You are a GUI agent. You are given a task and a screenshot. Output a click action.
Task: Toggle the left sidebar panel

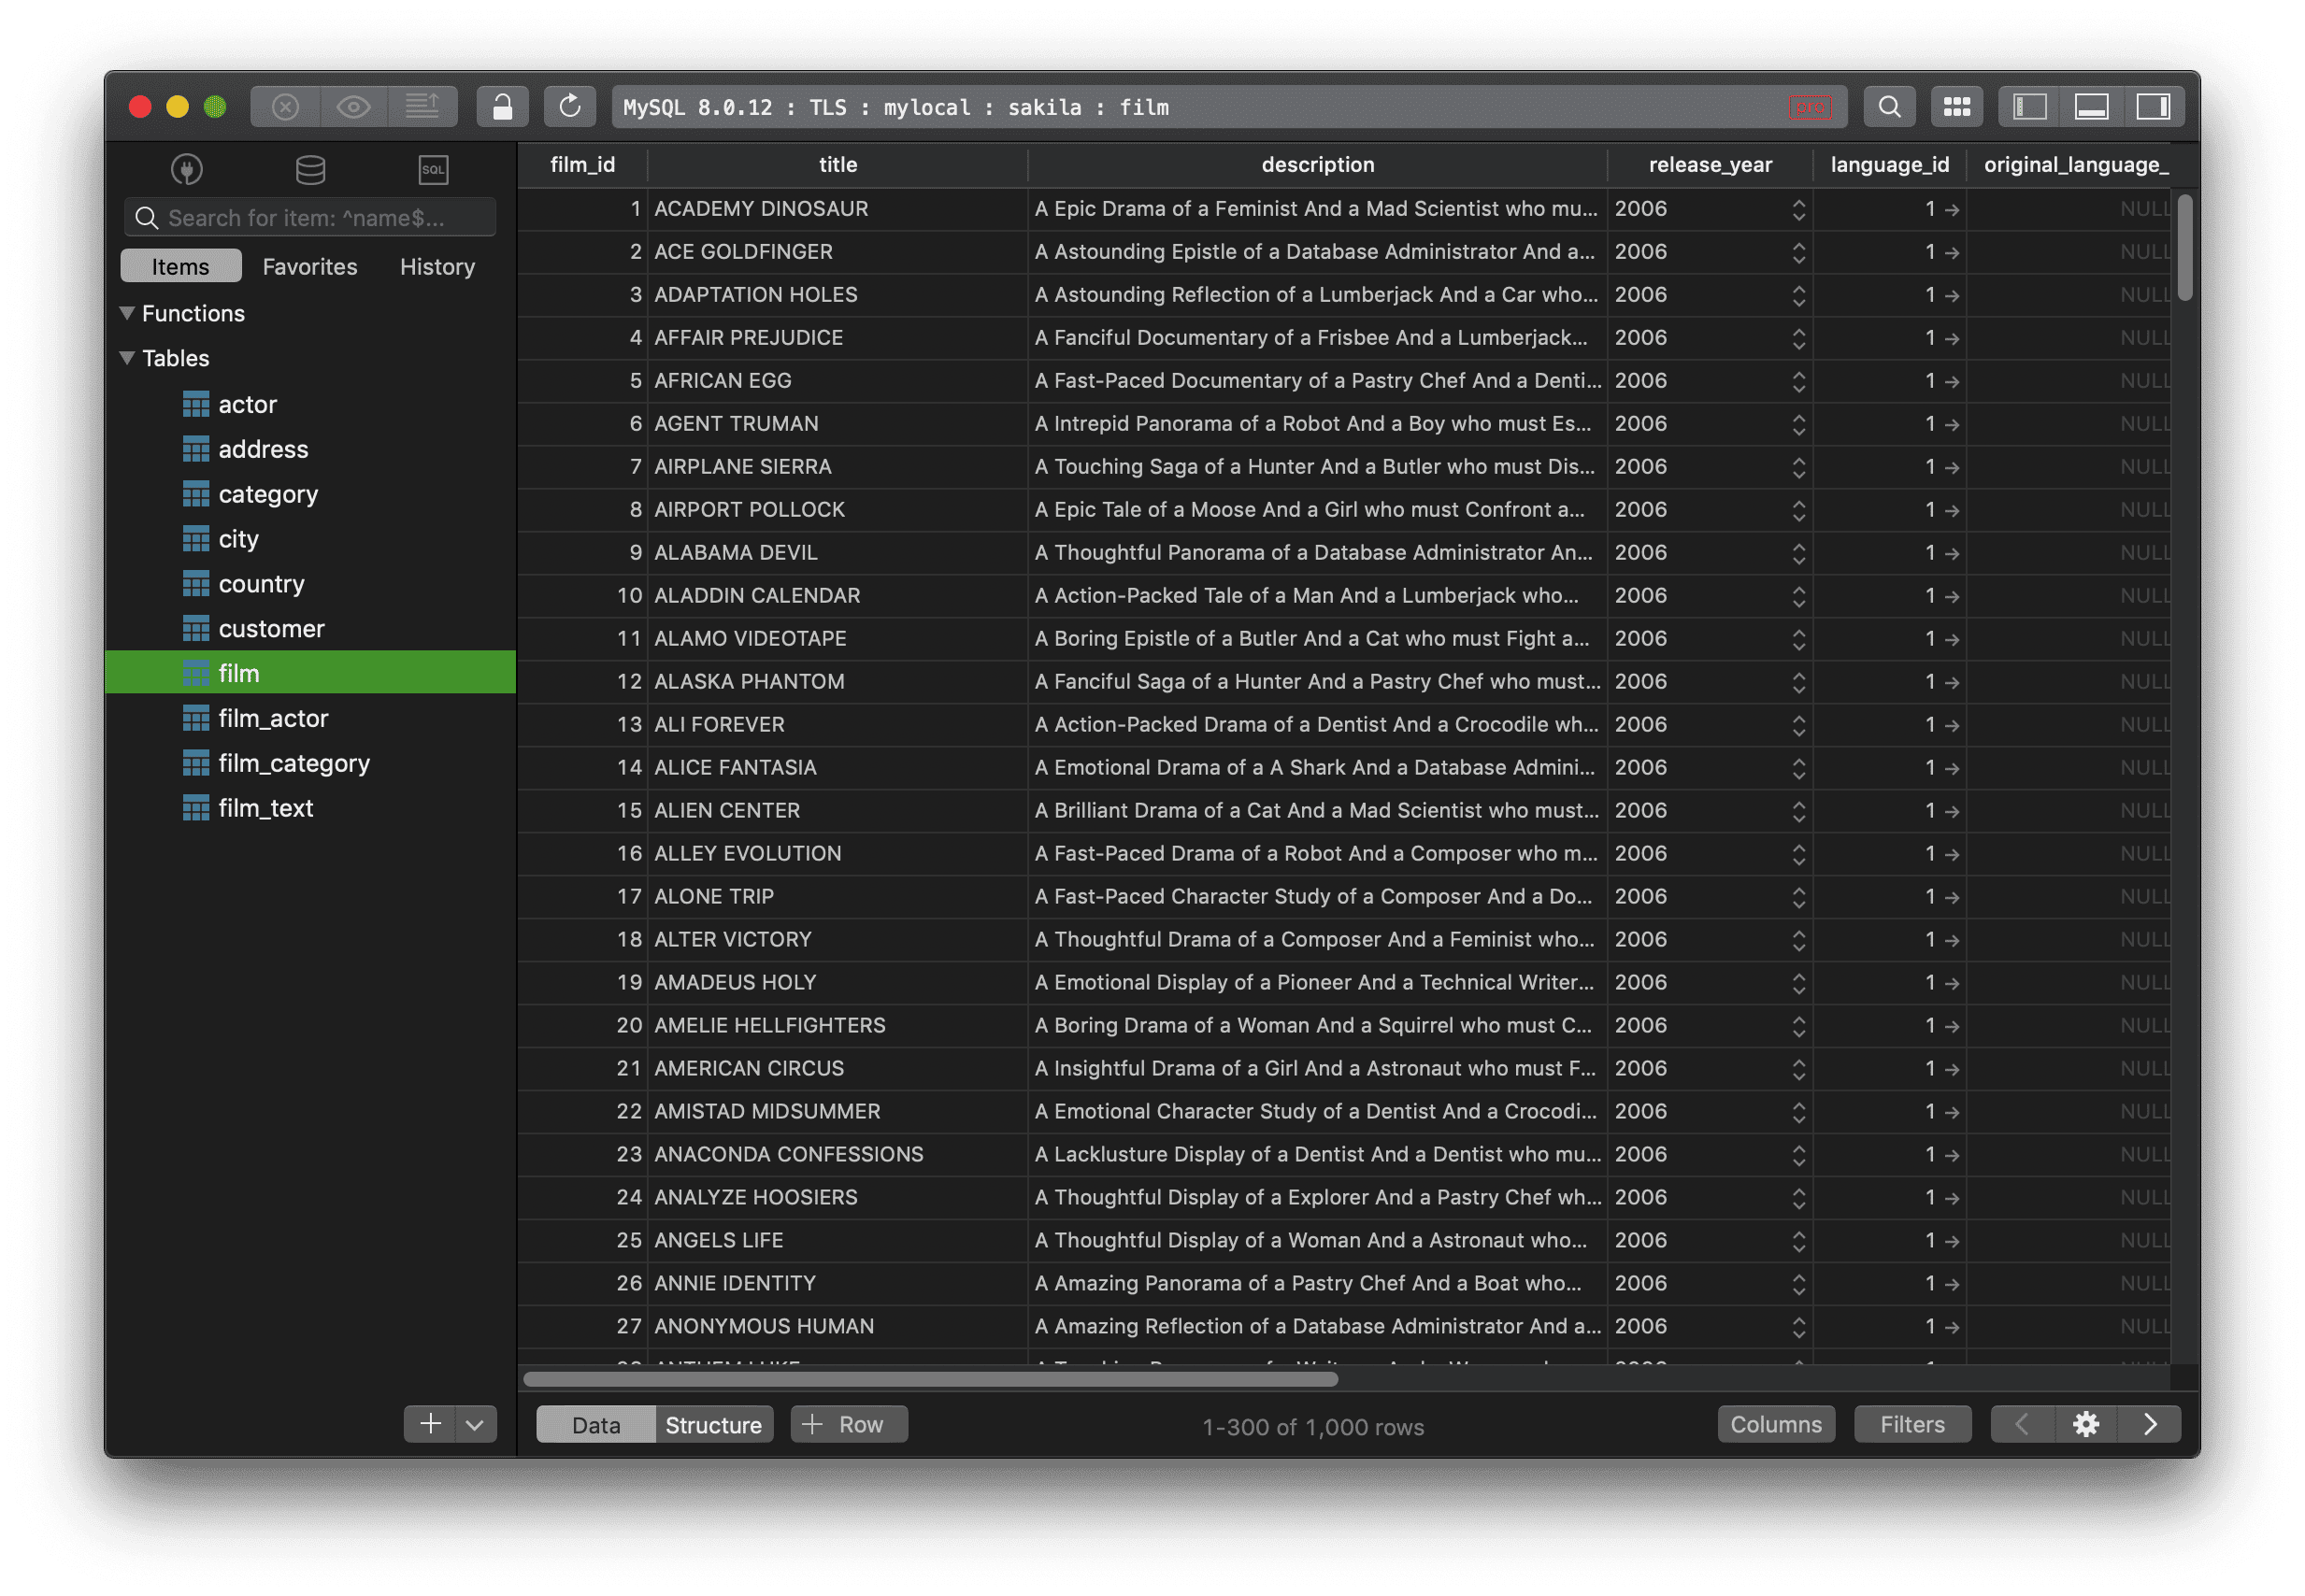(x=2029, y=106)
